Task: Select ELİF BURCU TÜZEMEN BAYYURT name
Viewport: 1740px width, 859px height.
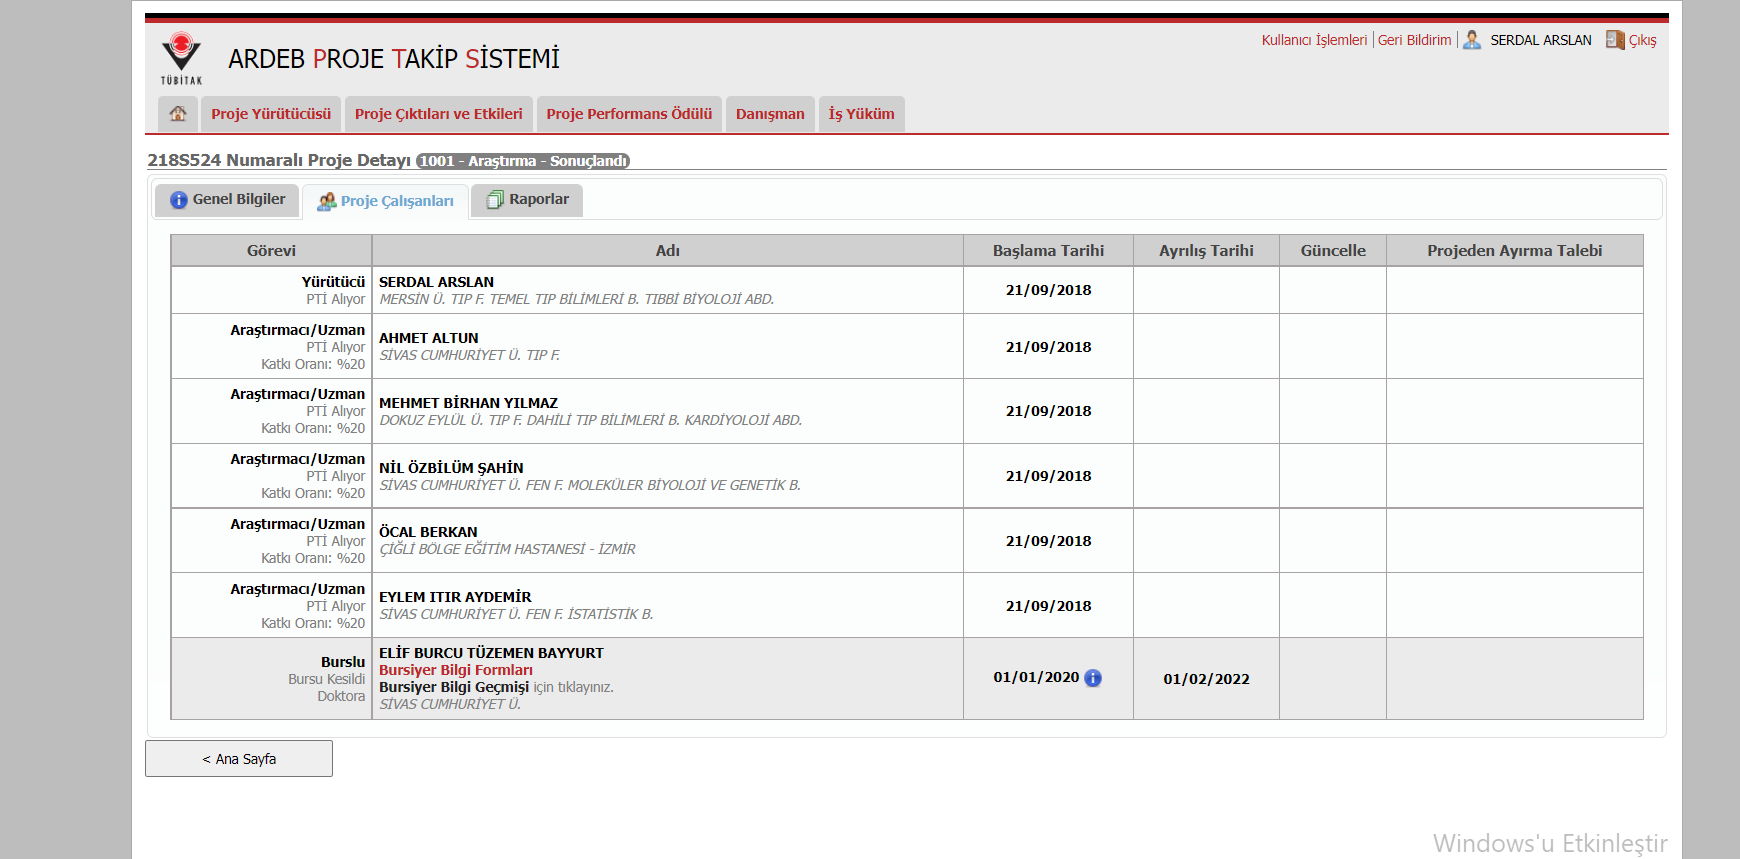Action: click(x=491, y=653)
